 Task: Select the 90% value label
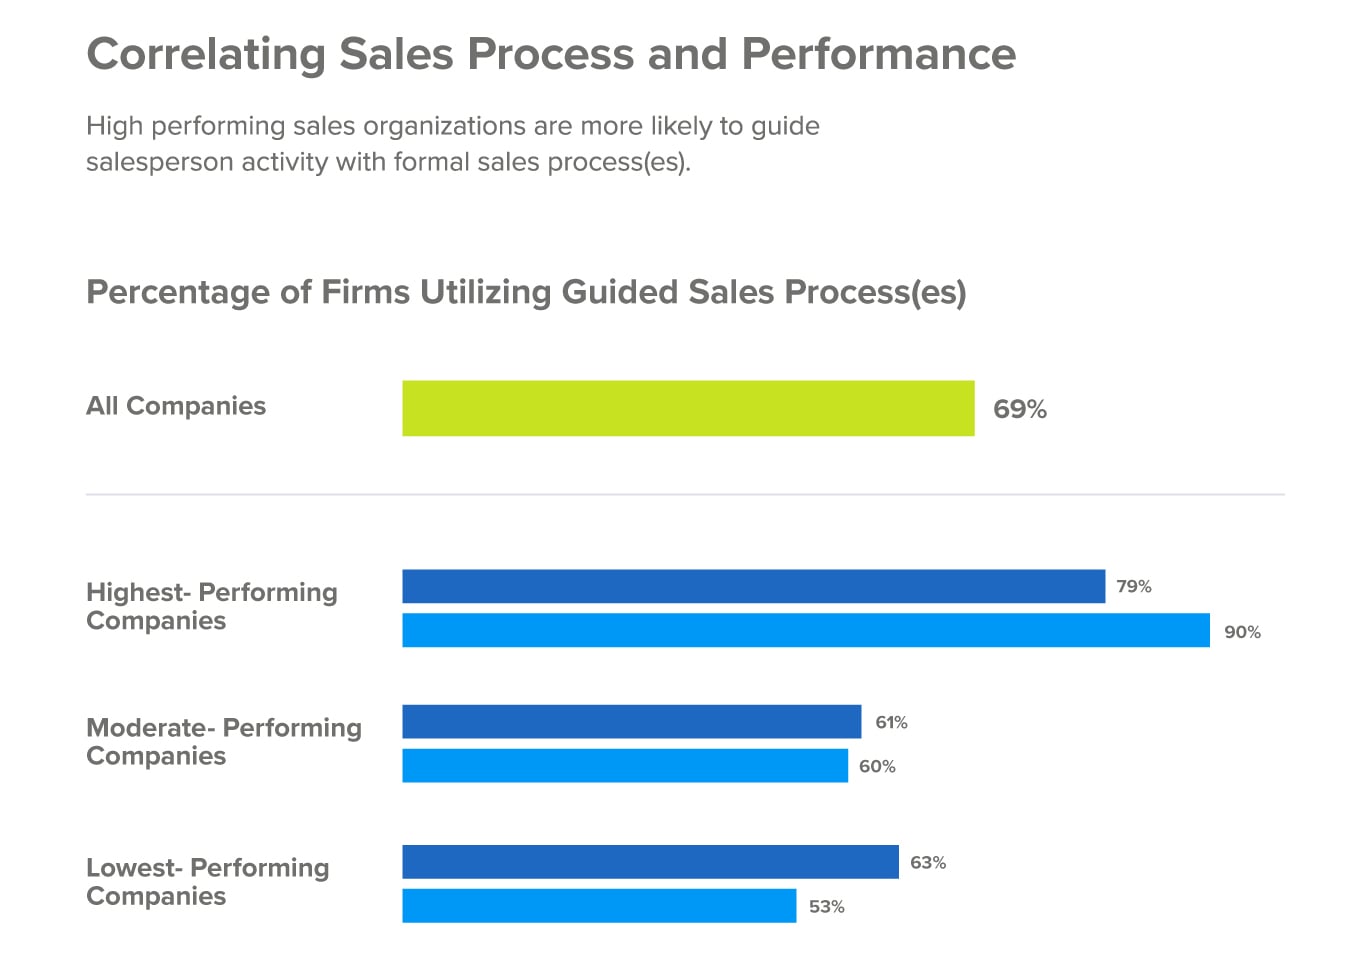[x=1242, y=632]
